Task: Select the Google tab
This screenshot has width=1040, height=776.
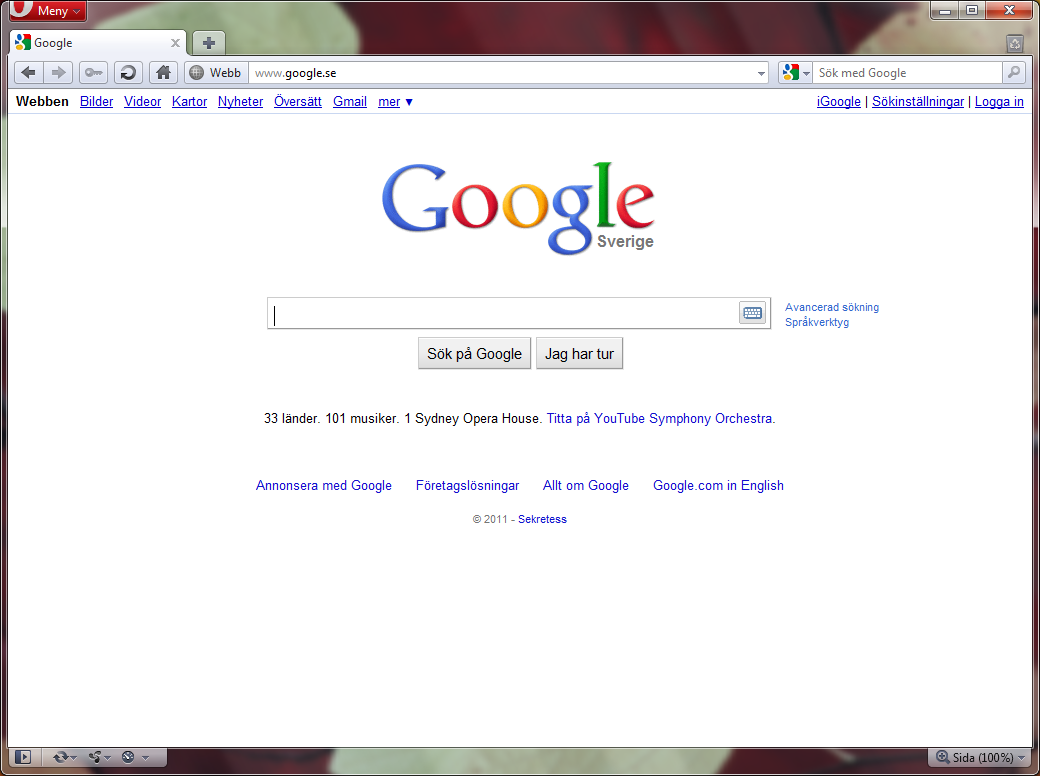Action: (98, 43)
